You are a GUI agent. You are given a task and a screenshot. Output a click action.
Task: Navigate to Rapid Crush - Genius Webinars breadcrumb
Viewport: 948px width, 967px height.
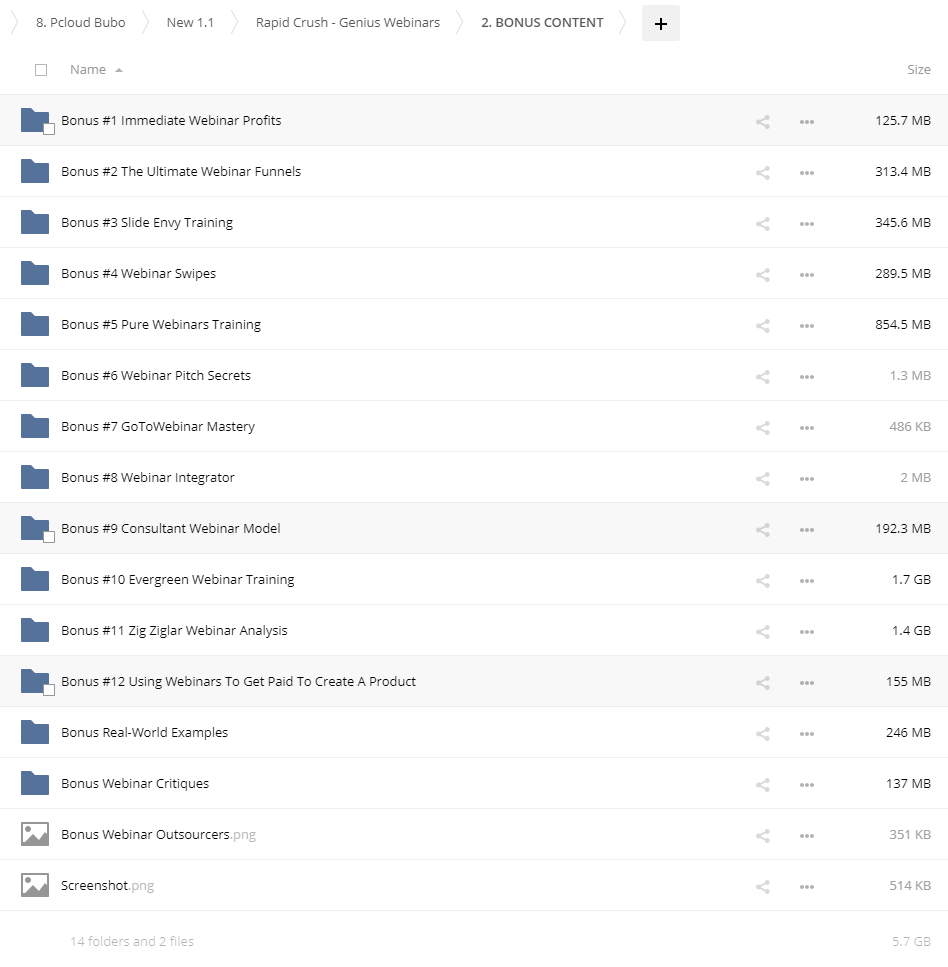pyautogui.click(x=347, y=23)
